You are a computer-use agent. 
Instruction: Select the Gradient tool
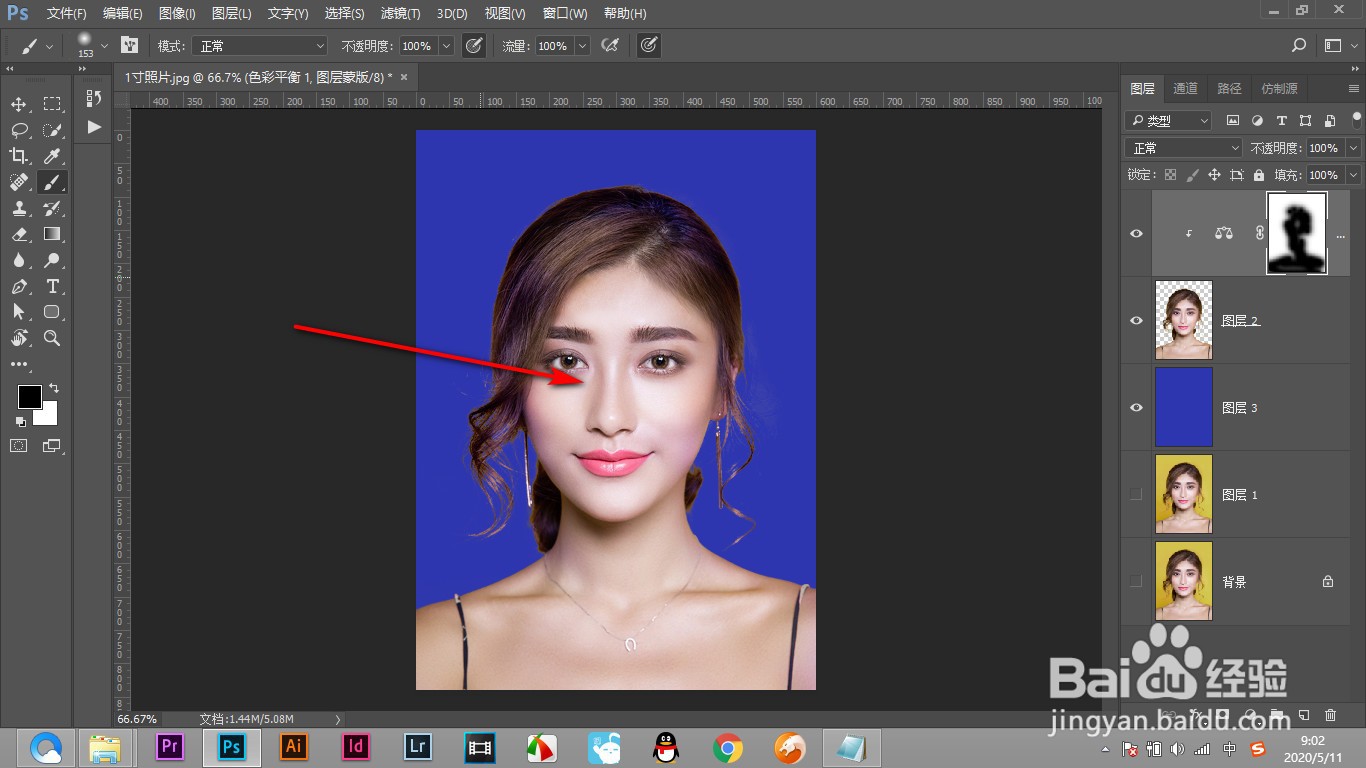52,234
